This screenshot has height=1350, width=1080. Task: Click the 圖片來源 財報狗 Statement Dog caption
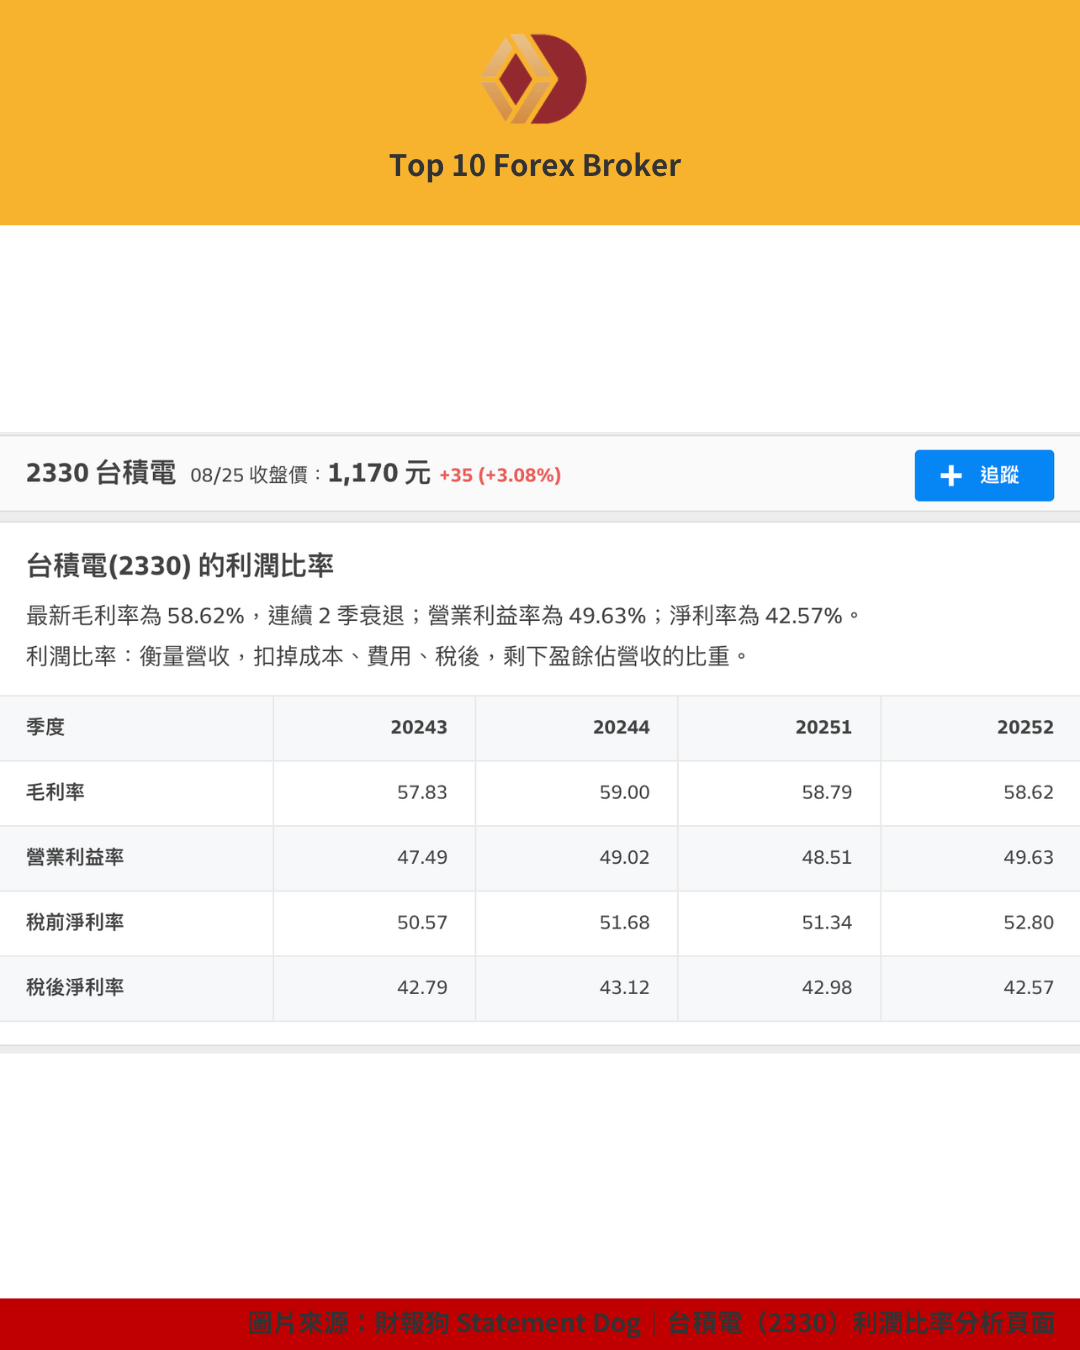(x=651, y=1323)
